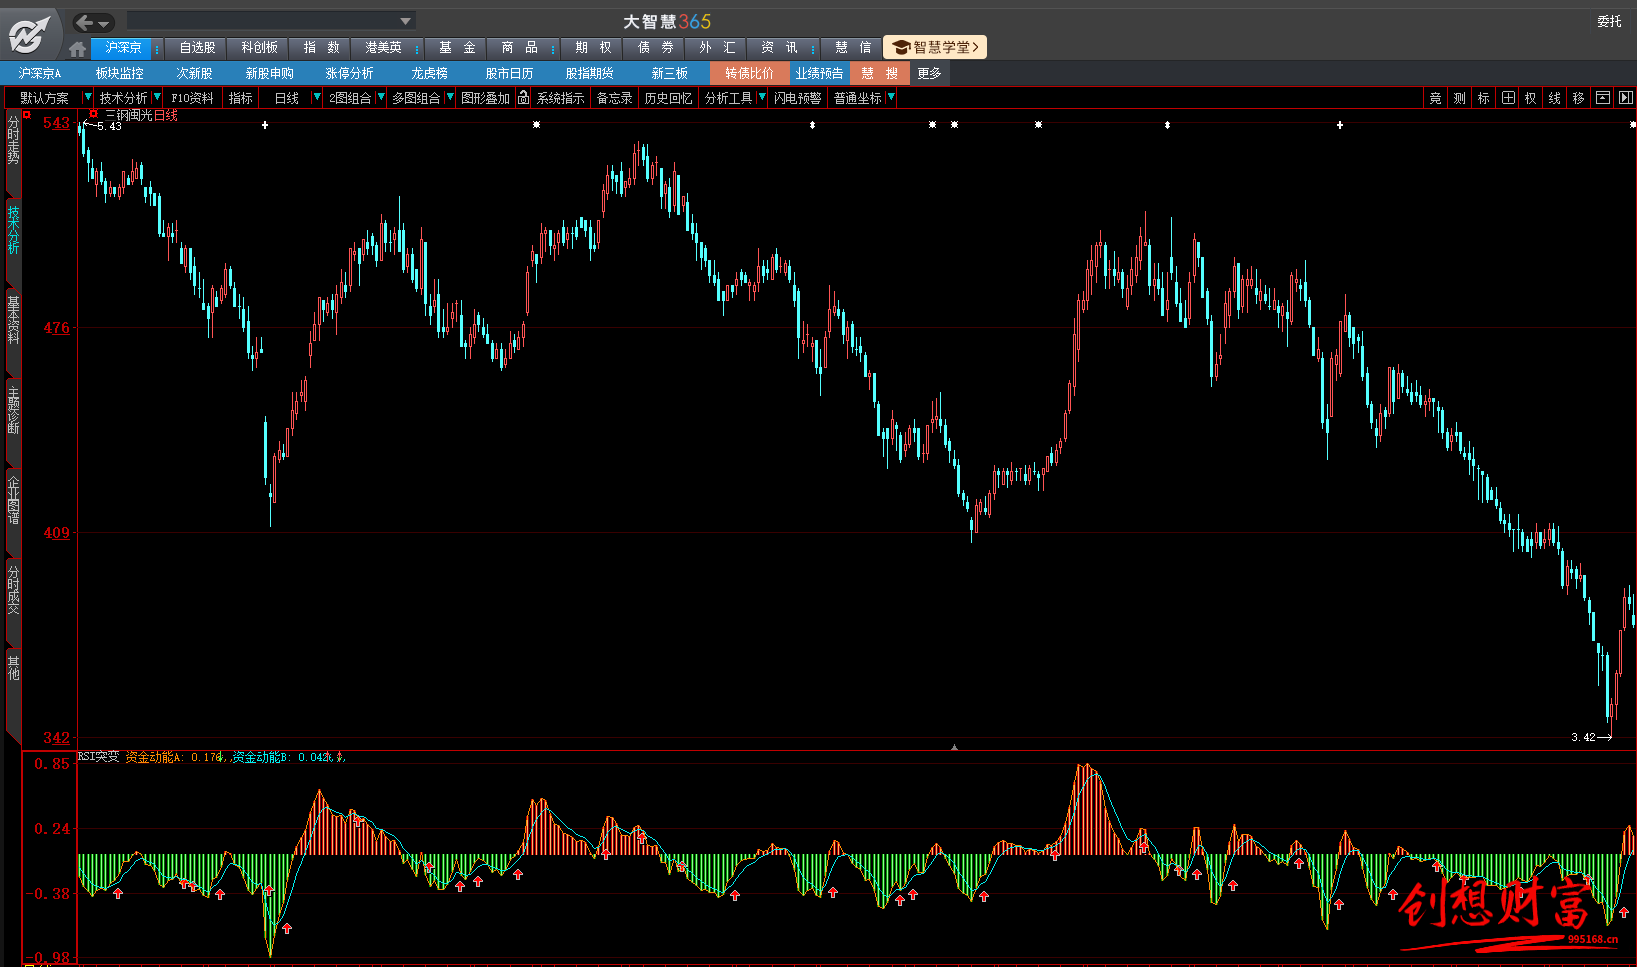This screenshot has width=1637, height=967.
Task: Click the 竞 auction toolbar icon
Action: coord(1435,98)
